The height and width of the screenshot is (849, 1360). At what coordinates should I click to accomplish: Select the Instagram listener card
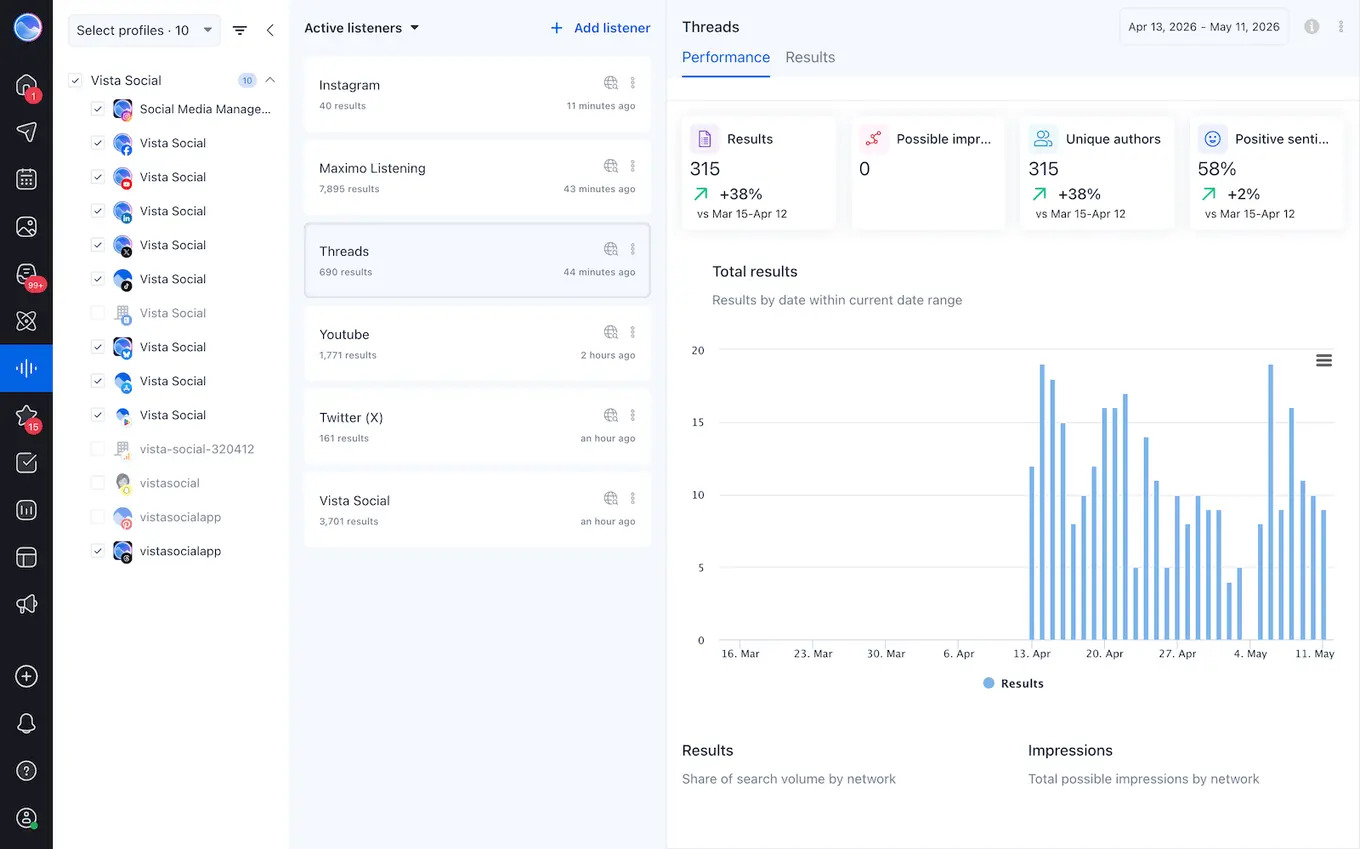(477, 94)
